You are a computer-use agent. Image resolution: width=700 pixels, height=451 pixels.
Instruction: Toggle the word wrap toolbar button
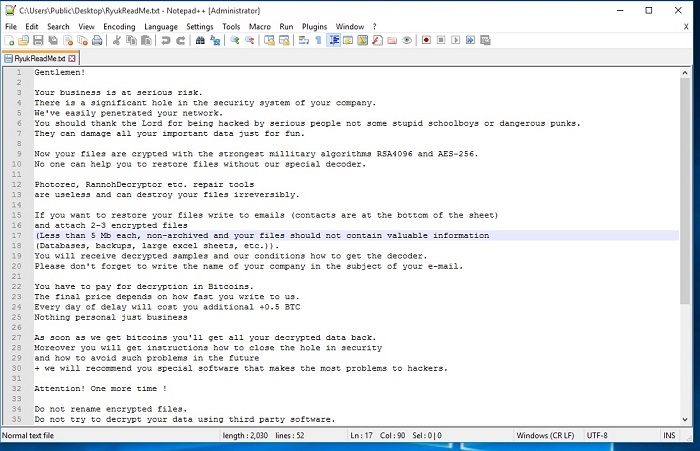pos(304,41)
